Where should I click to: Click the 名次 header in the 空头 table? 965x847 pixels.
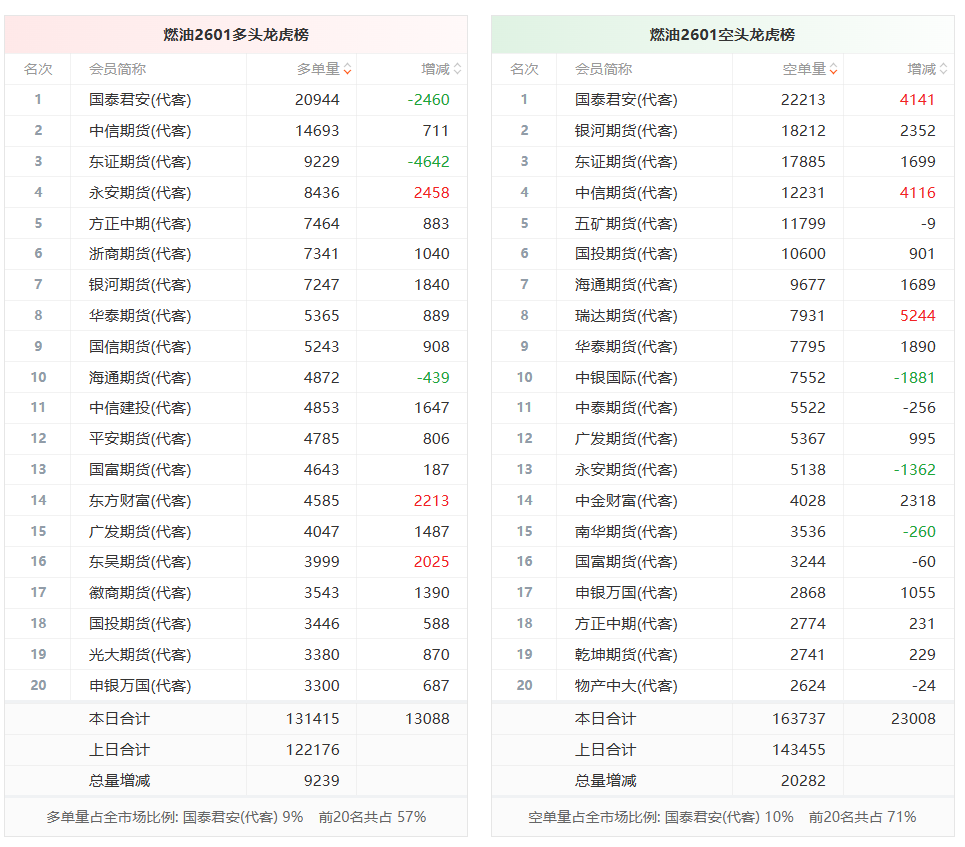pos(524,70)
